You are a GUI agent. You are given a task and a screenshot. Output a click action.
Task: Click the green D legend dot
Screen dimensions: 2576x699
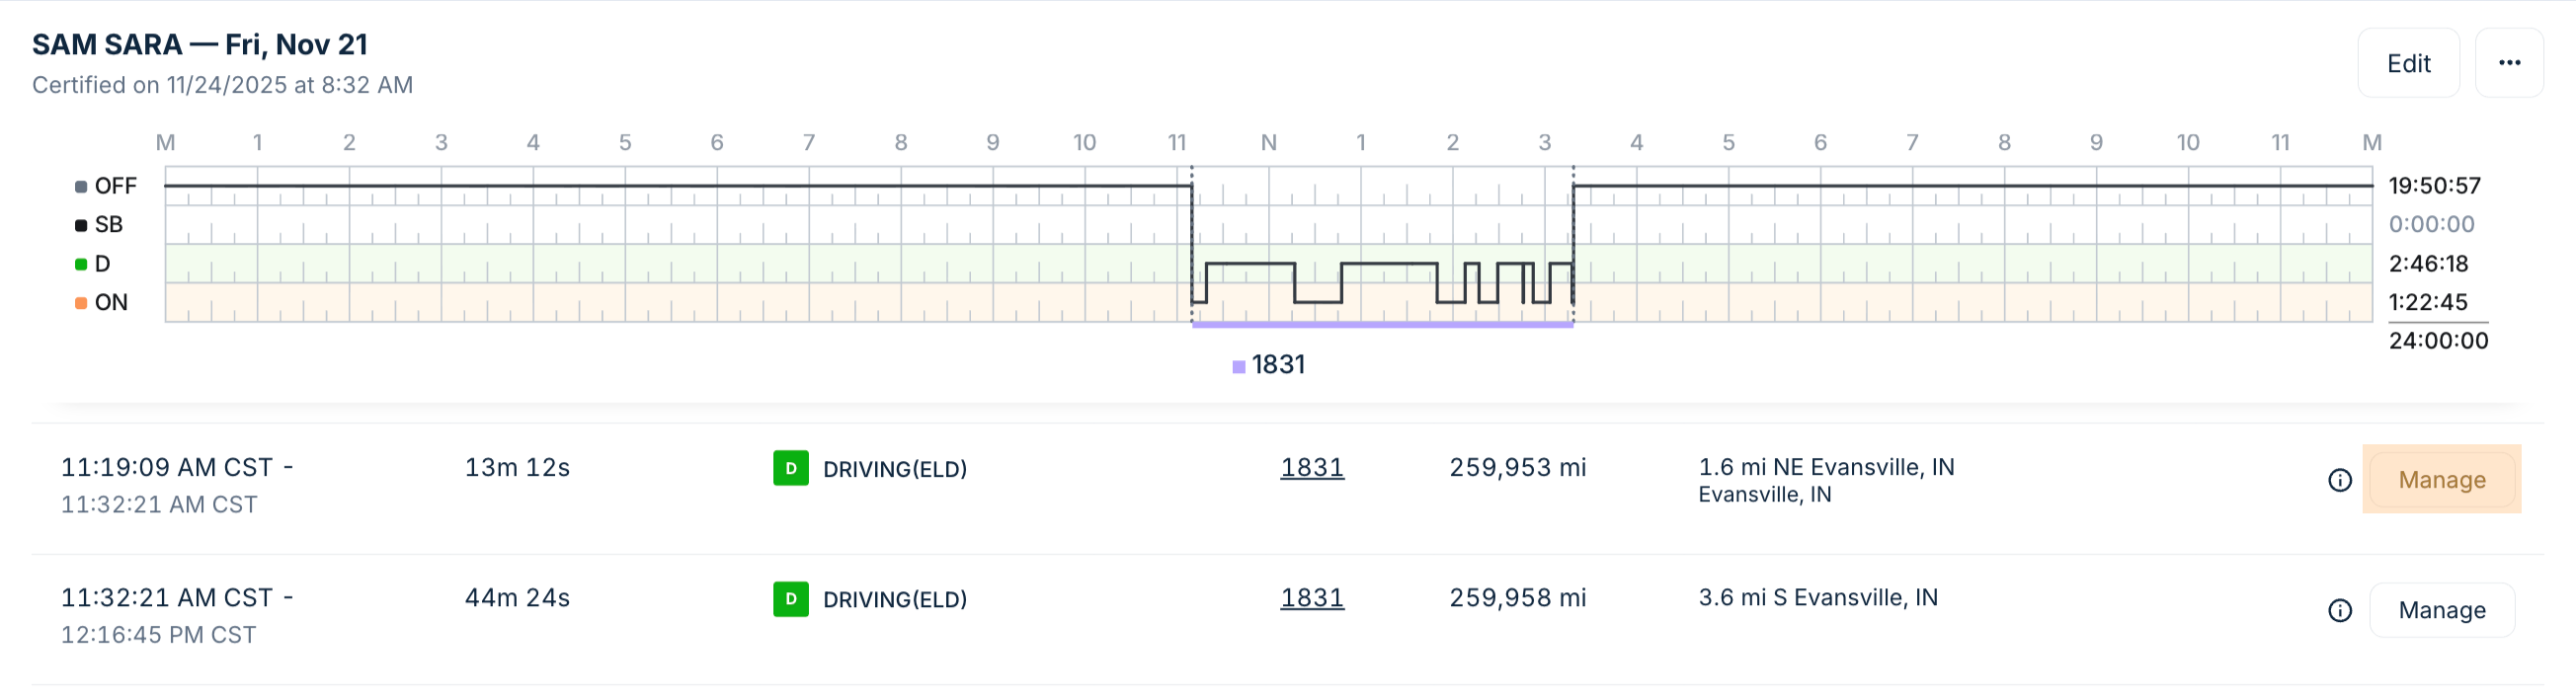click(x=81, y=265)
